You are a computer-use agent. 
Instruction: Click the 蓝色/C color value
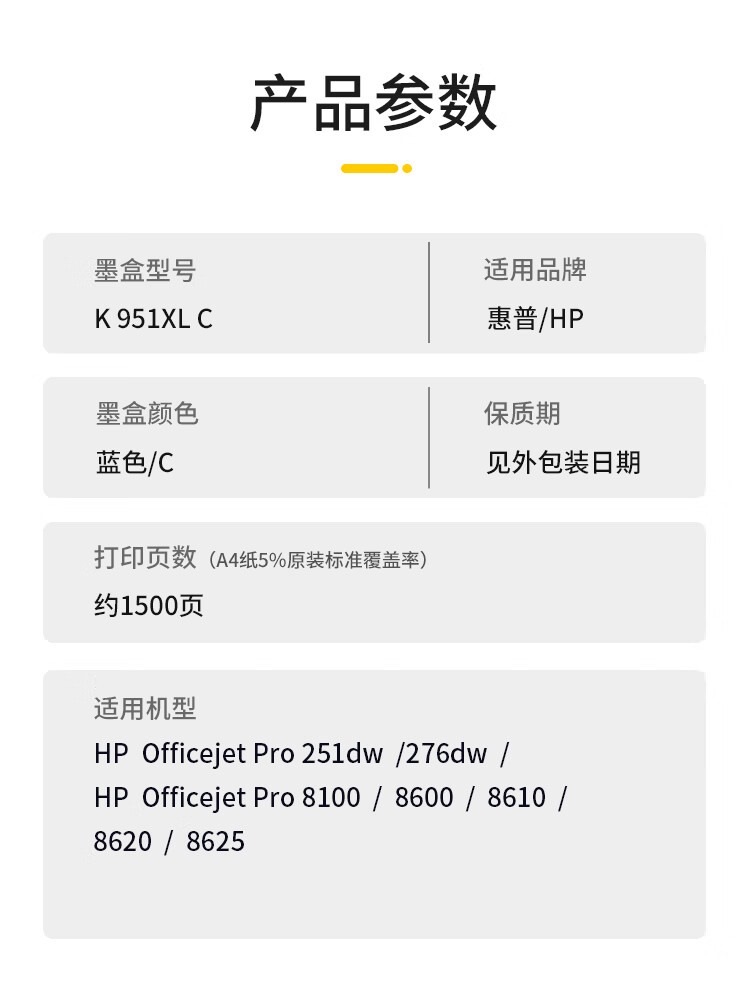(x=135, y=463)
